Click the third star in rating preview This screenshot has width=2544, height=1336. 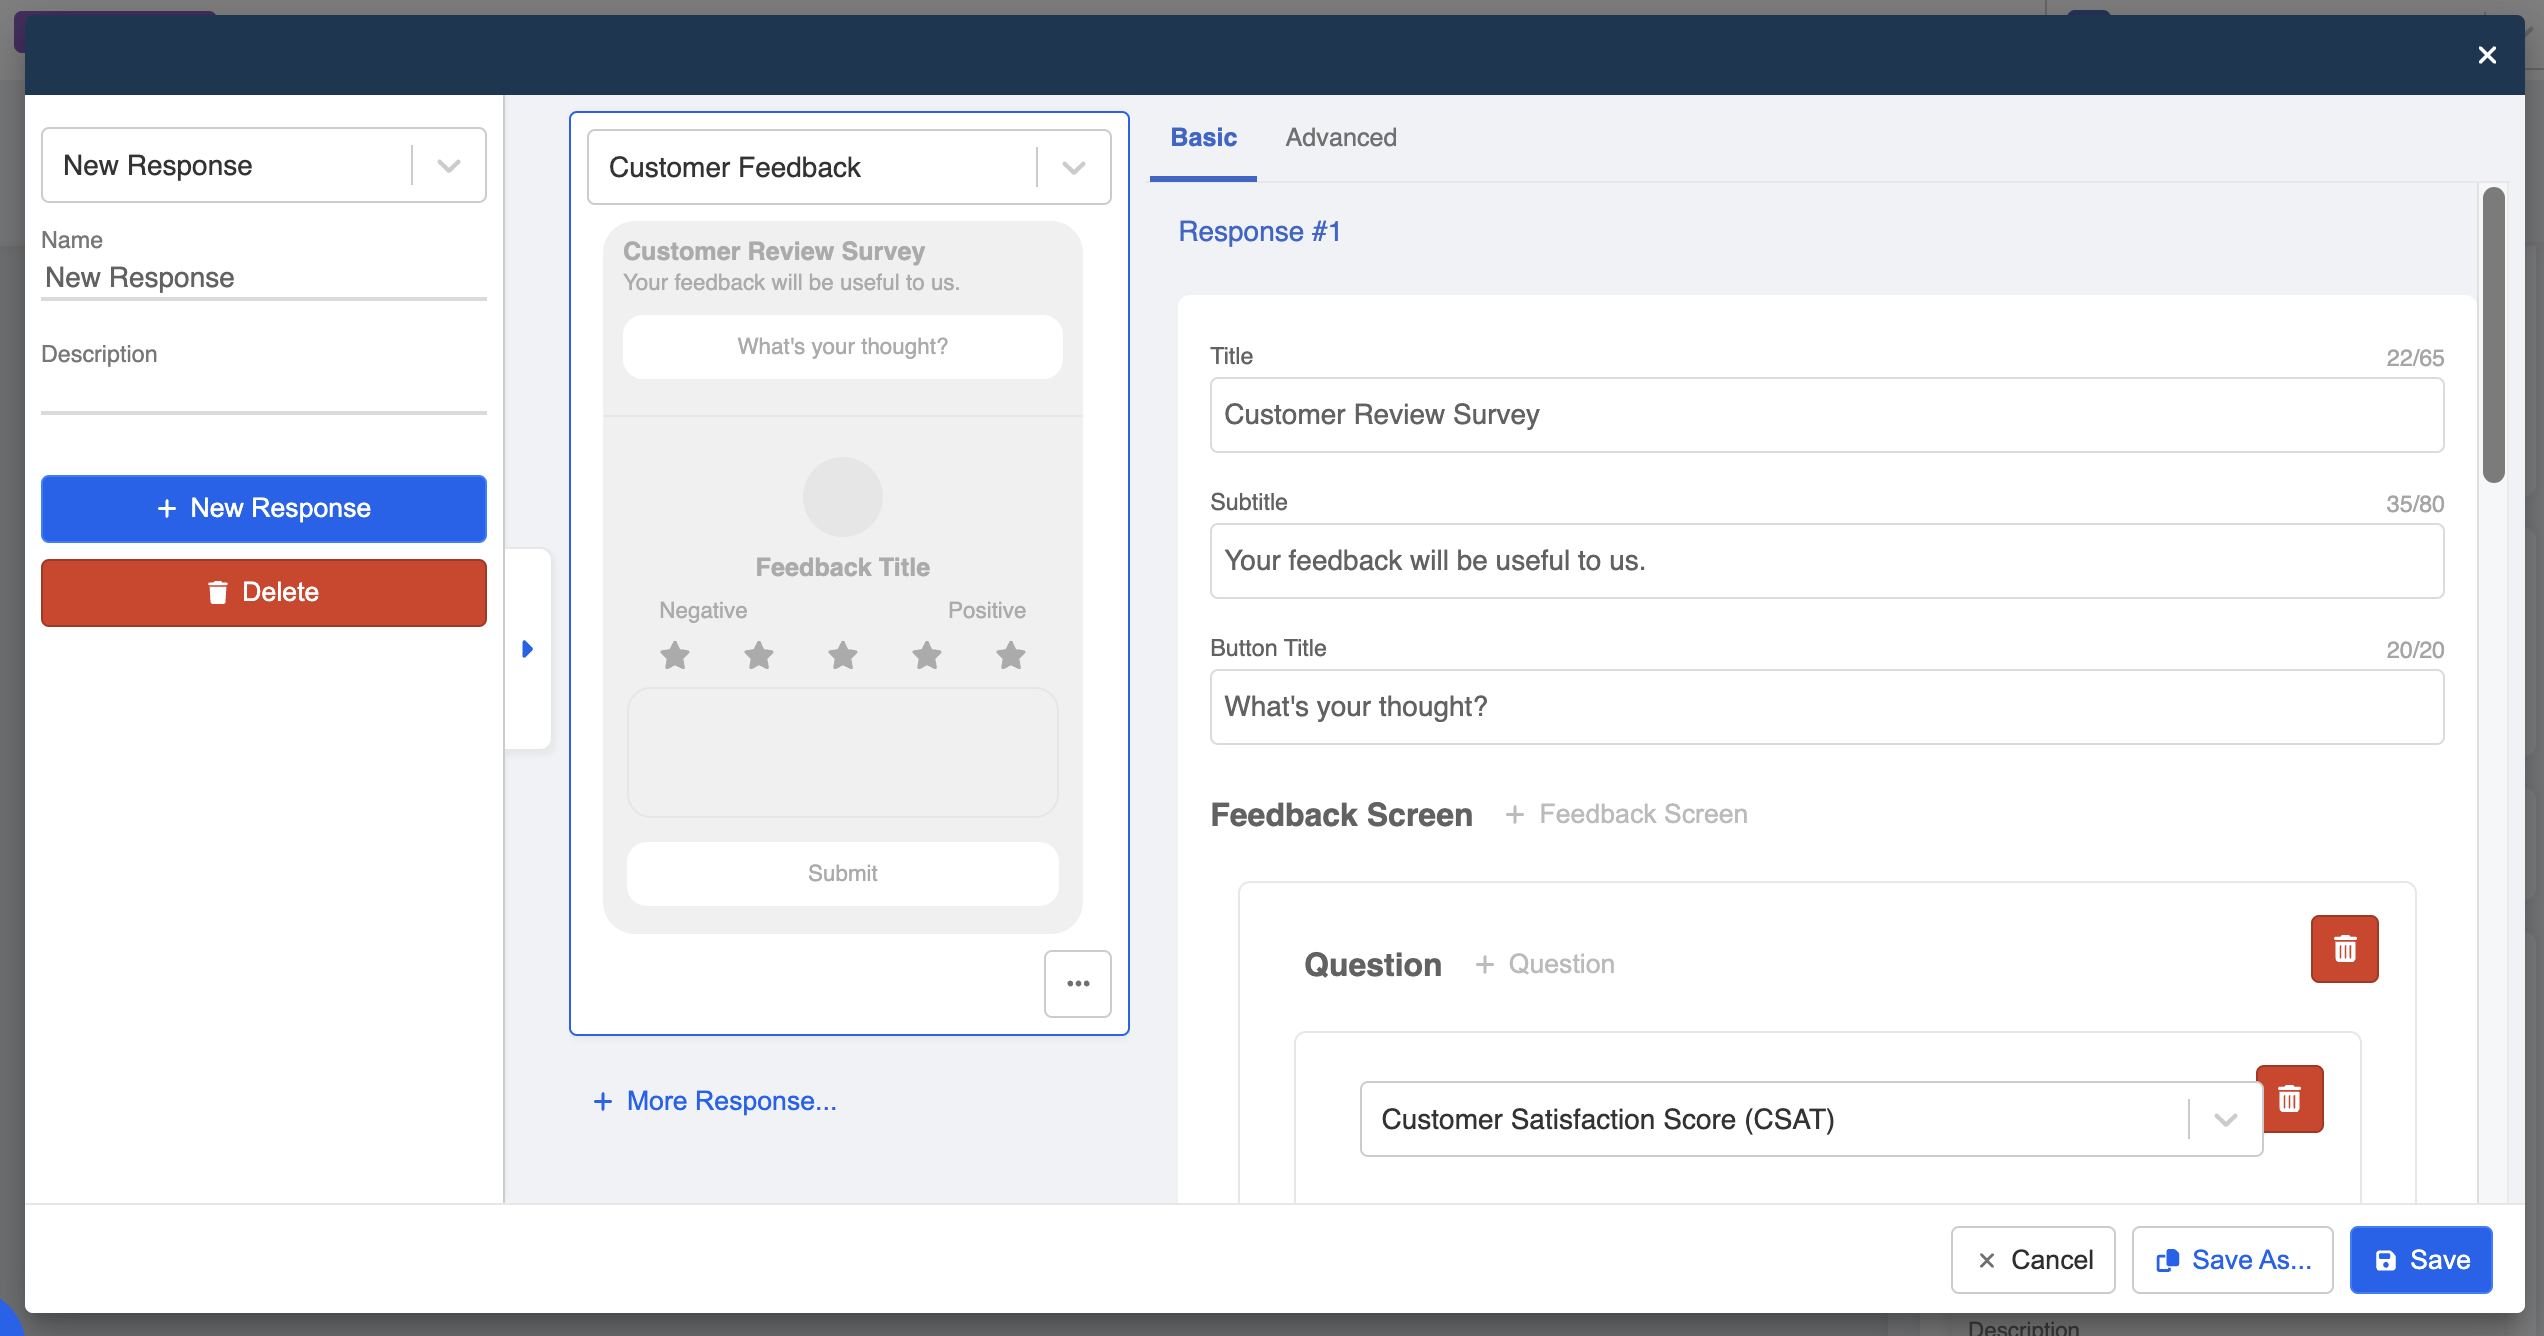[843, 656]
